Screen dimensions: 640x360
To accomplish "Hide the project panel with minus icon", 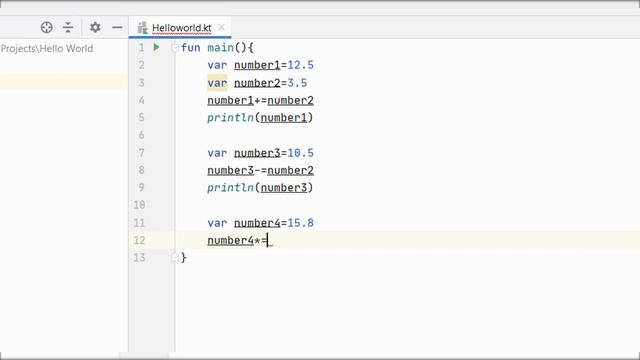I will 117,27.
